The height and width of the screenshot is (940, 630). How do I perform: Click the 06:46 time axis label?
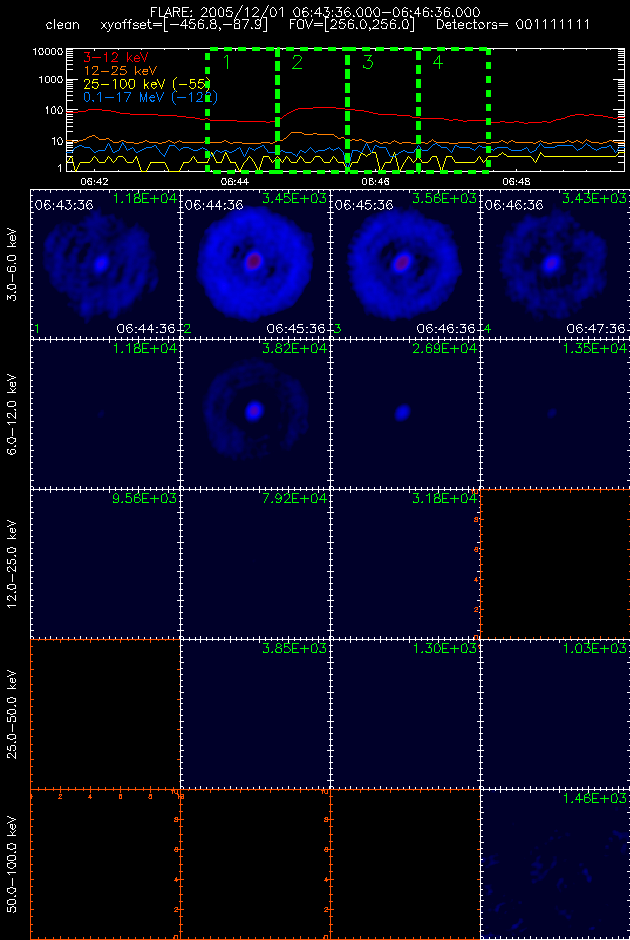coord(376,180)
